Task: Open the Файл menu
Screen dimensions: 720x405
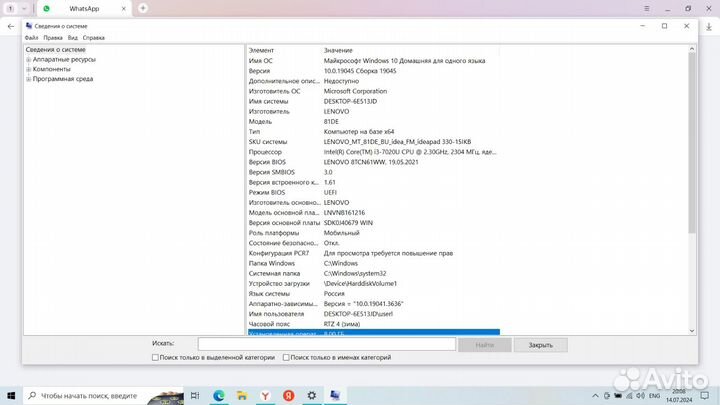Action: [31, 38]
